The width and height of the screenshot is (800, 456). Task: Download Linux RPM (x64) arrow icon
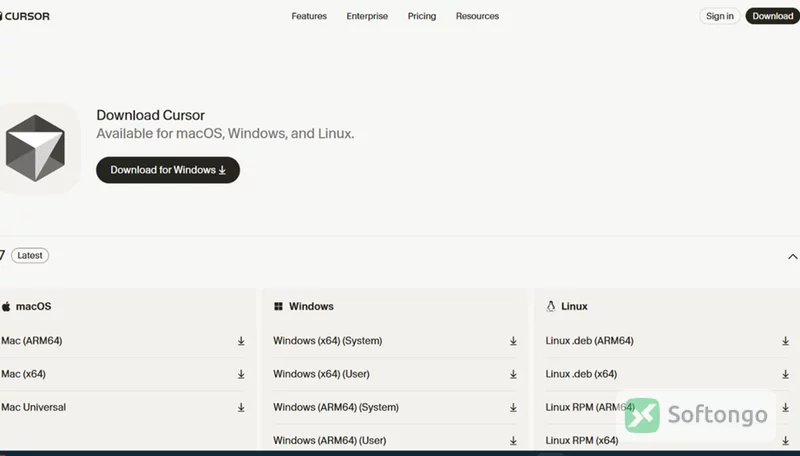point(786,440)
